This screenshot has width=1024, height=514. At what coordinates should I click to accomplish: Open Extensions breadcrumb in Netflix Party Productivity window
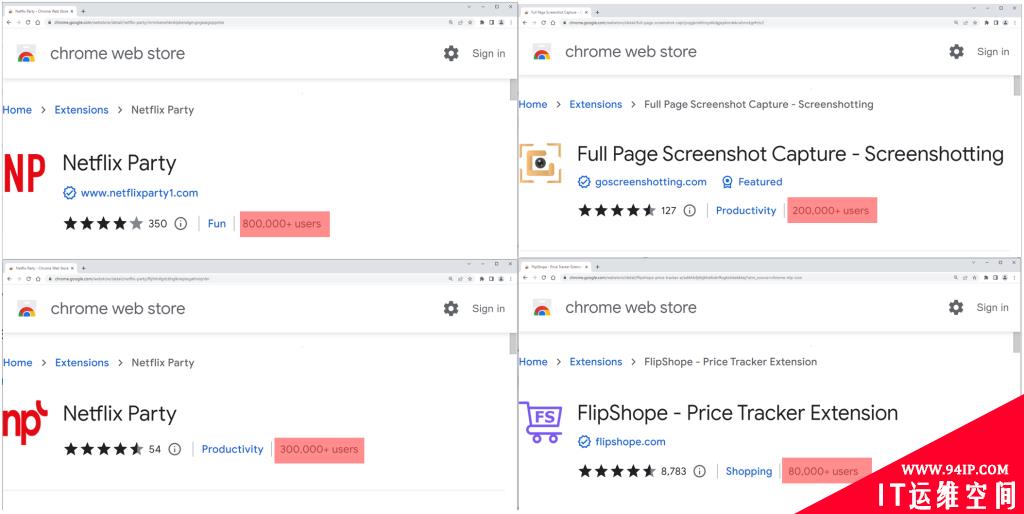pos(82,362)
